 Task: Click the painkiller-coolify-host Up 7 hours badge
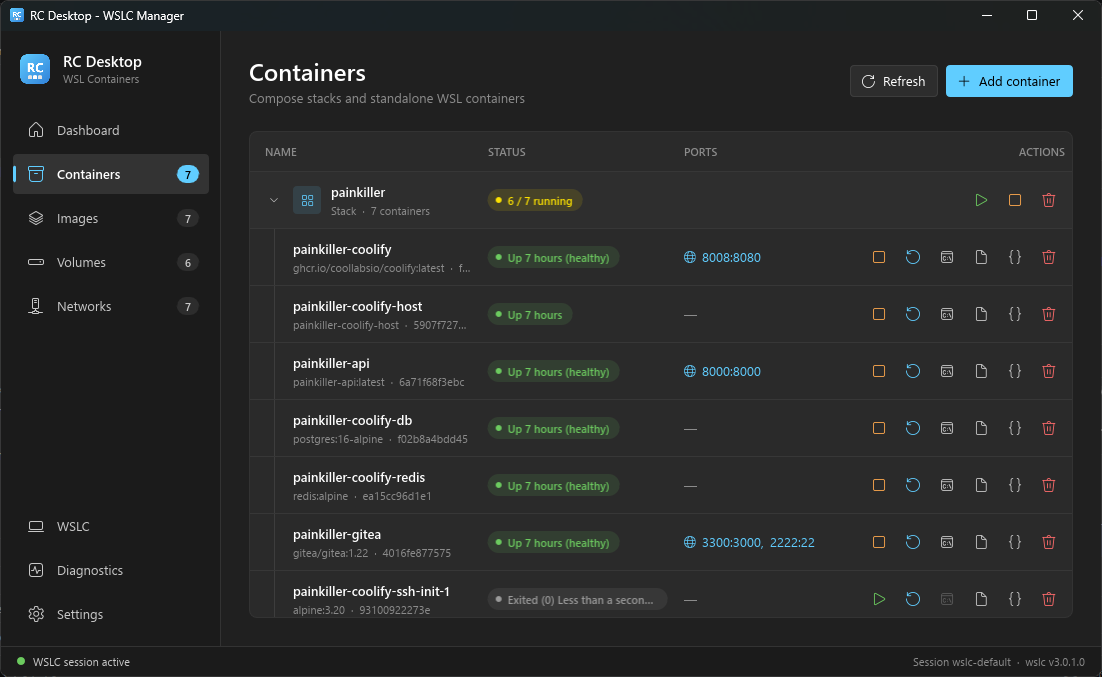click(530, 315)
